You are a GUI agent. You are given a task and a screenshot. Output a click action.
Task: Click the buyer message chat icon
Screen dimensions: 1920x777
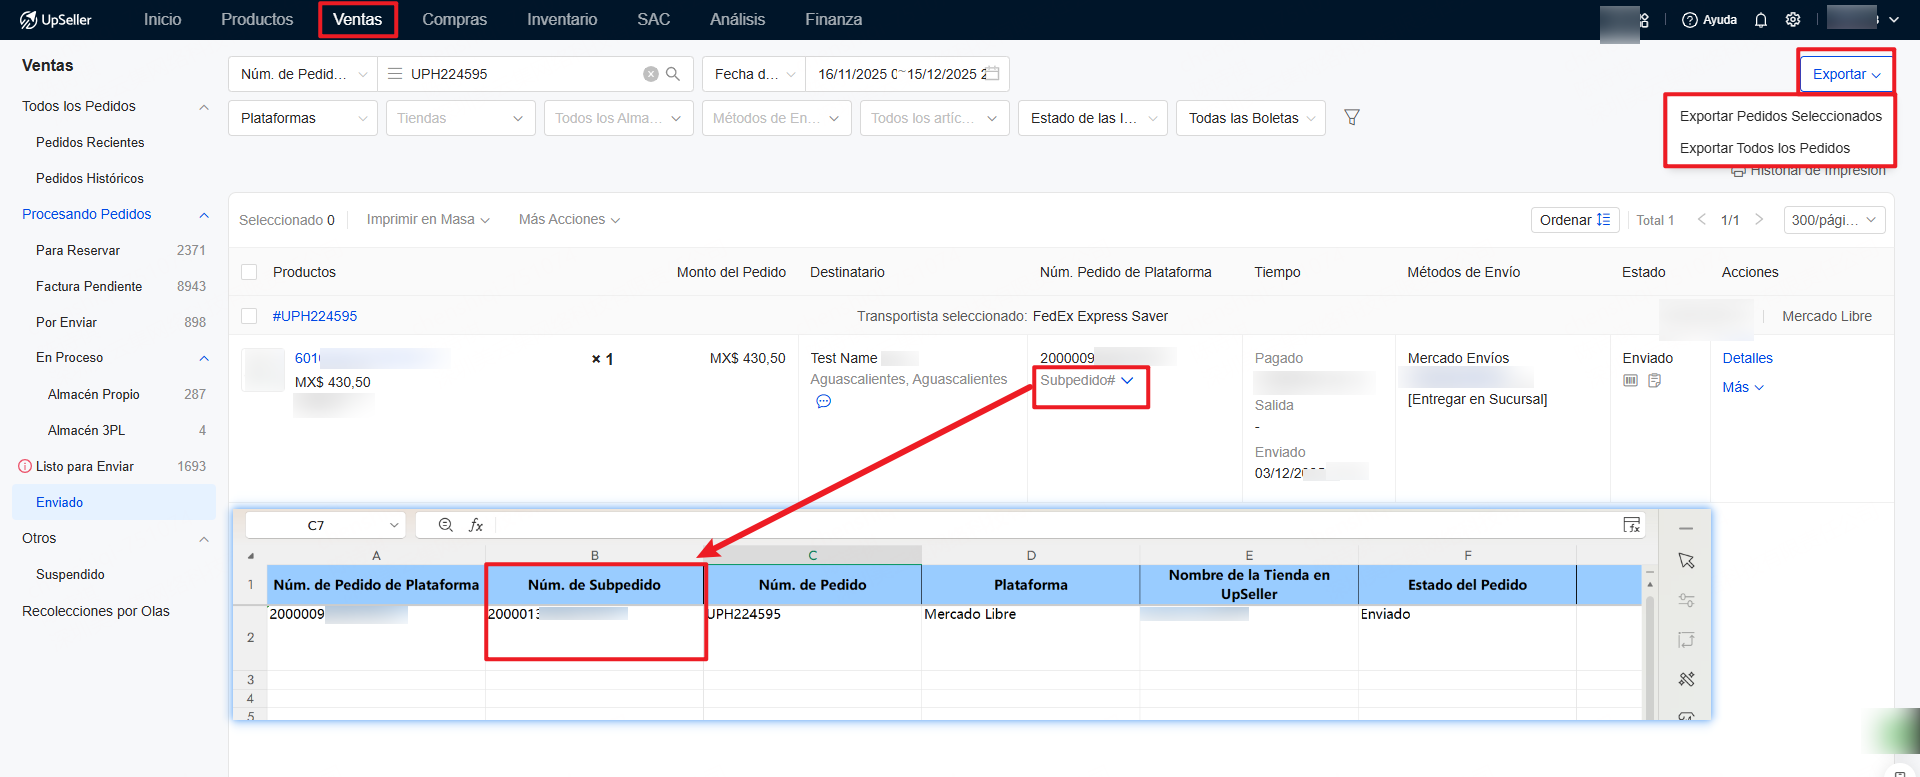pos(823,402)
